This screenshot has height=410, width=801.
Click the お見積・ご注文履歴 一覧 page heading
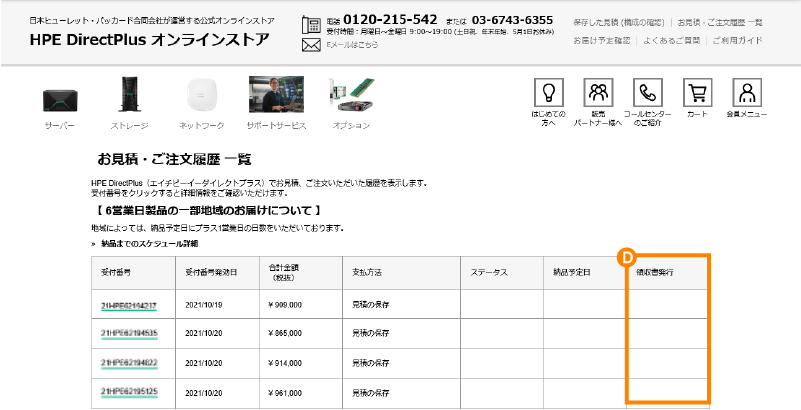[174, 160]
